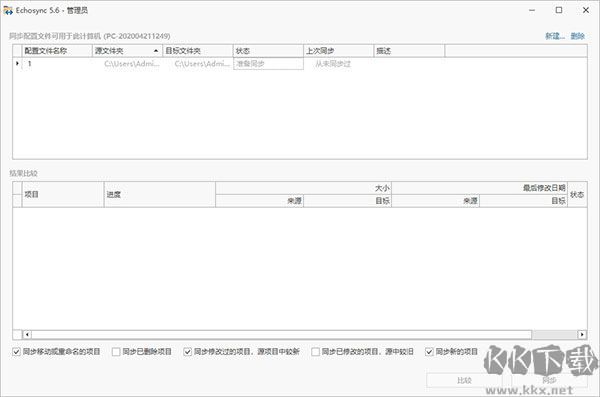
Task: Minimize the Echosync window
Action: (532, 10)
